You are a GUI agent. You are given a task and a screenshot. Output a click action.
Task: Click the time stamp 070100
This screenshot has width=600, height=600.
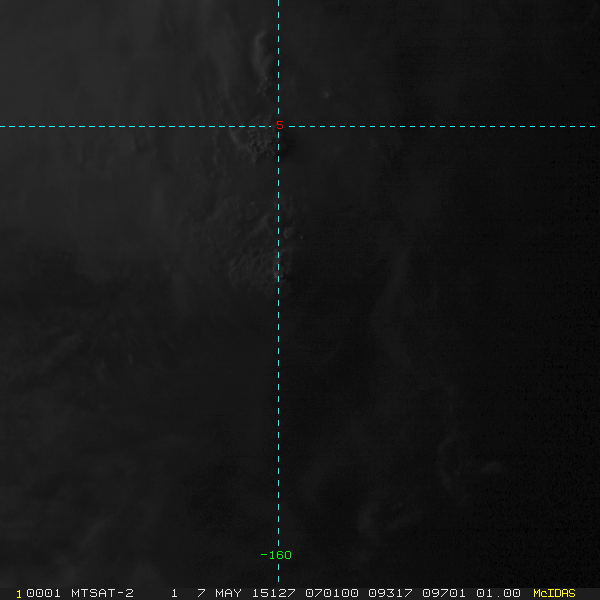tap(332, 593)
